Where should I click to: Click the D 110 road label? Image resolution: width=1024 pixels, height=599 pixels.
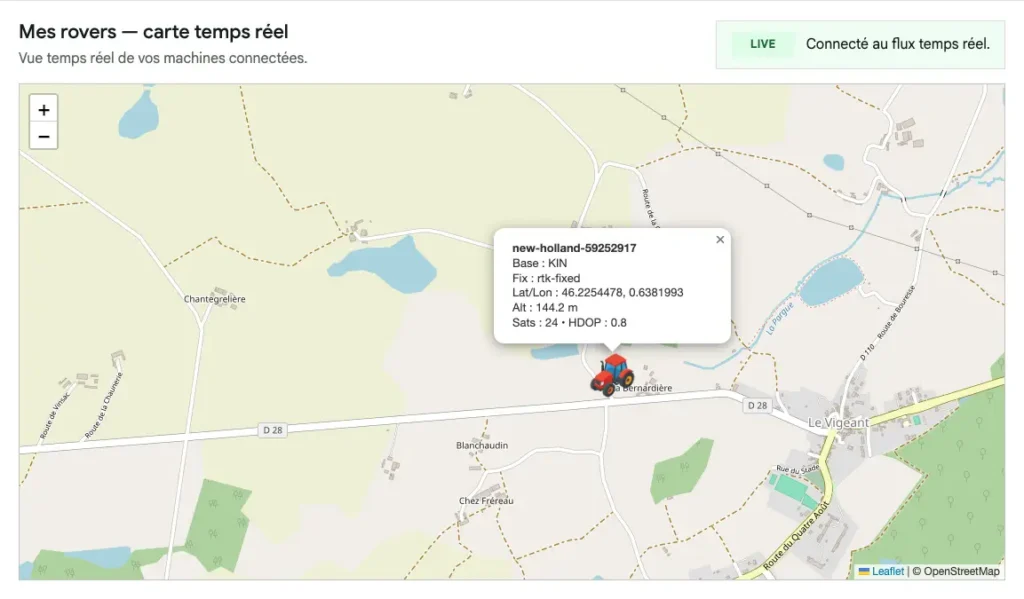coord(866,351)
